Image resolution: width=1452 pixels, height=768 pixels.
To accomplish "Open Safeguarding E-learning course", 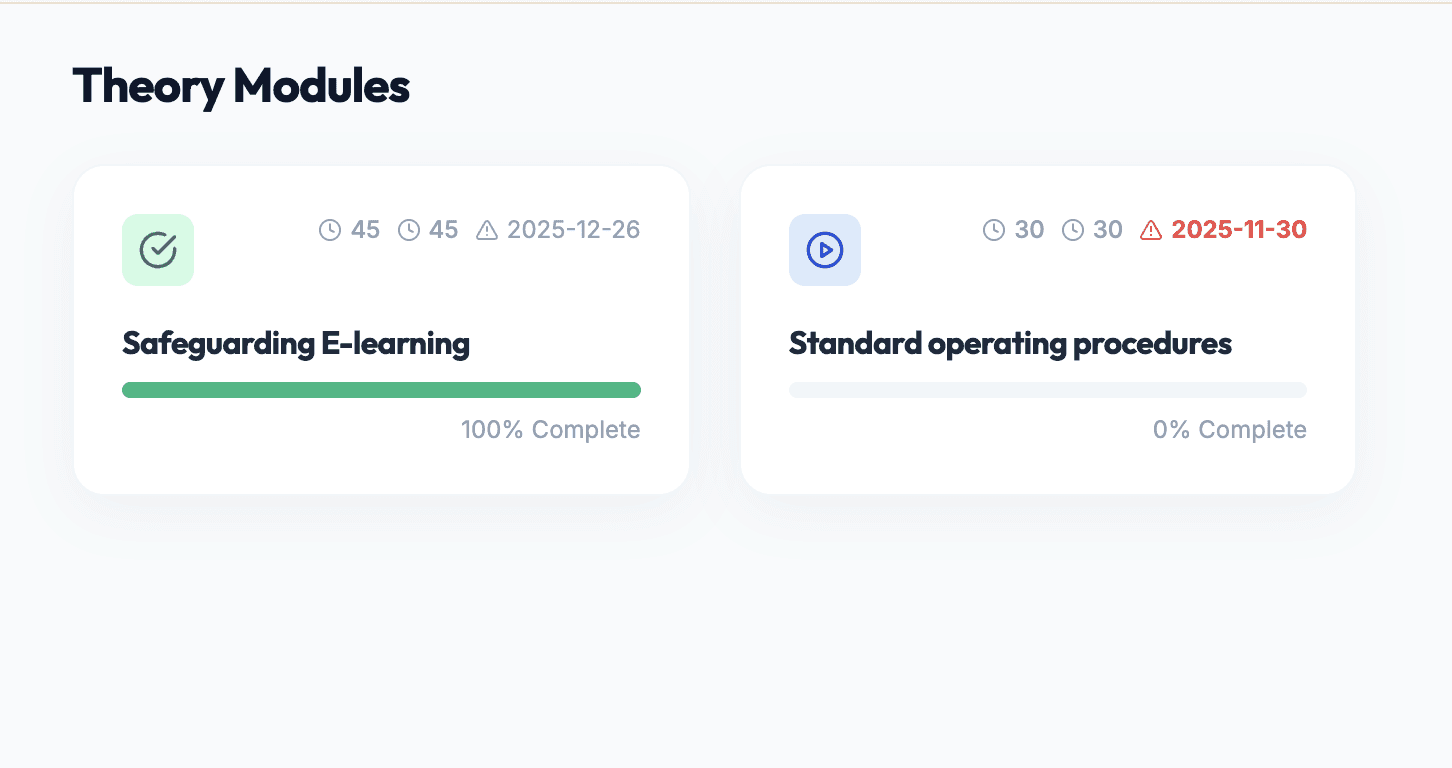I will tap(295, 343).
